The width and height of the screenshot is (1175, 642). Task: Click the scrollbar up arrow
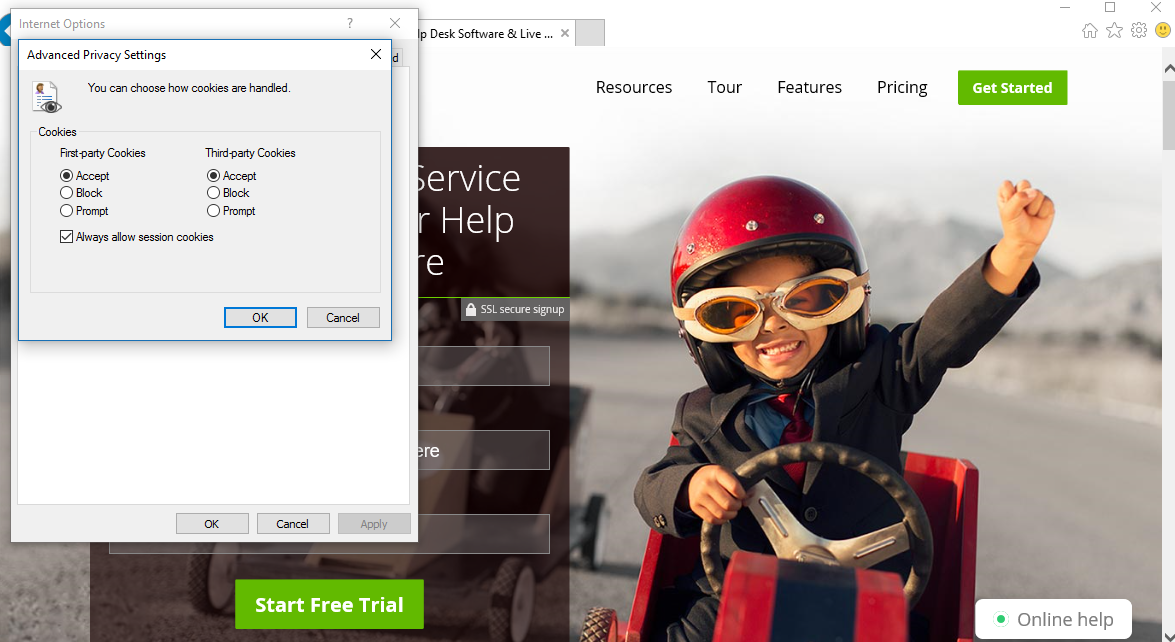click(1168, 69)
